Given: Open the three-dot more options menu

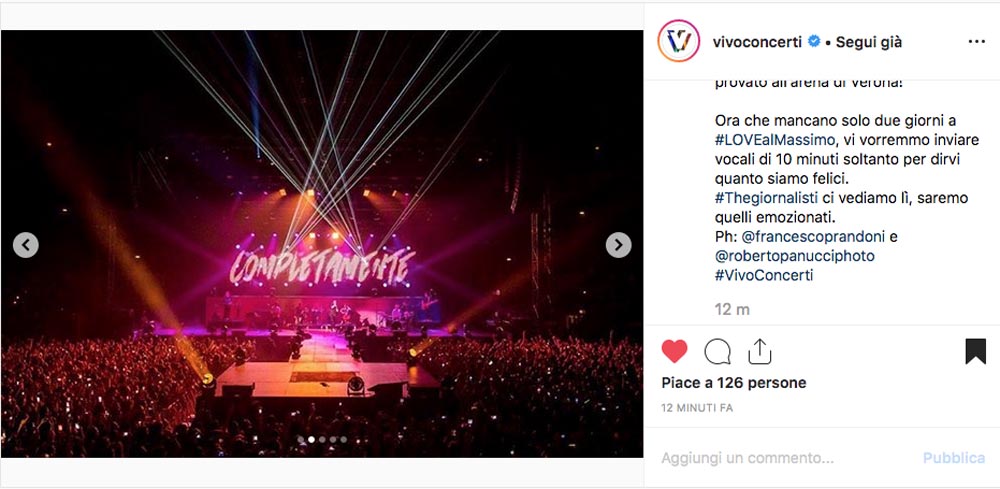Looking at the screenshot, I should pyautogui.click(x=976, y=42).
